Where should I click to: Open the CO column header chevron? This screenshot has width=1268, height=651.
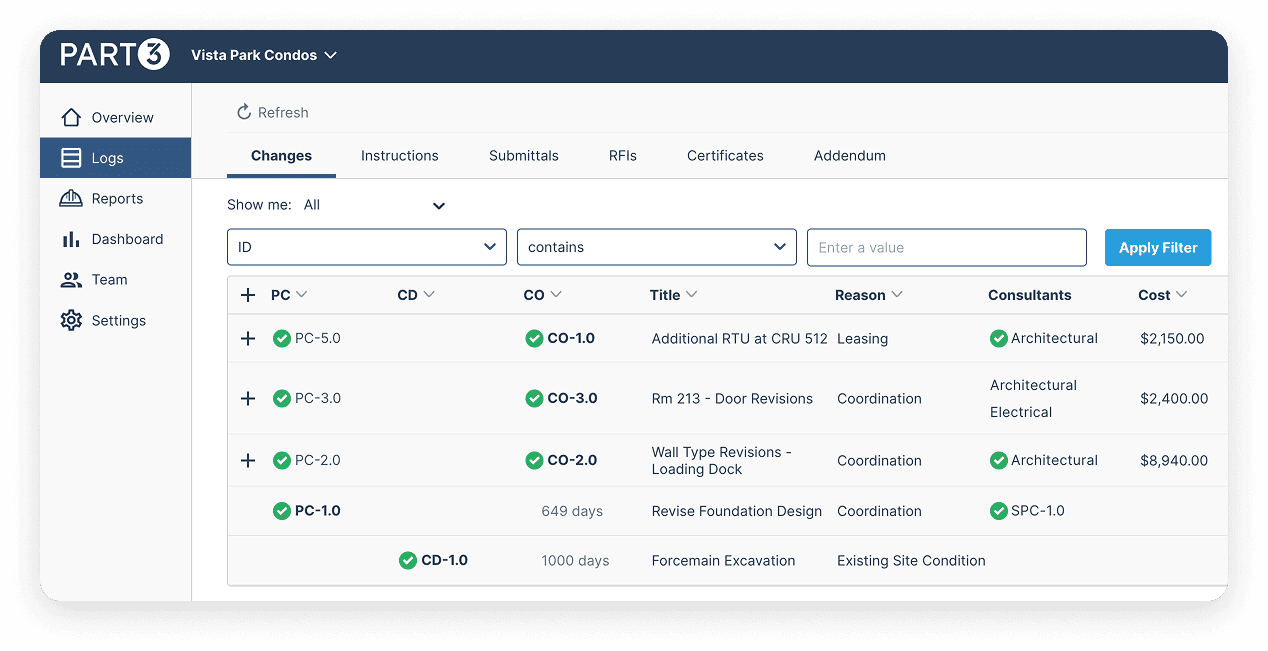[x=556, y=295]
